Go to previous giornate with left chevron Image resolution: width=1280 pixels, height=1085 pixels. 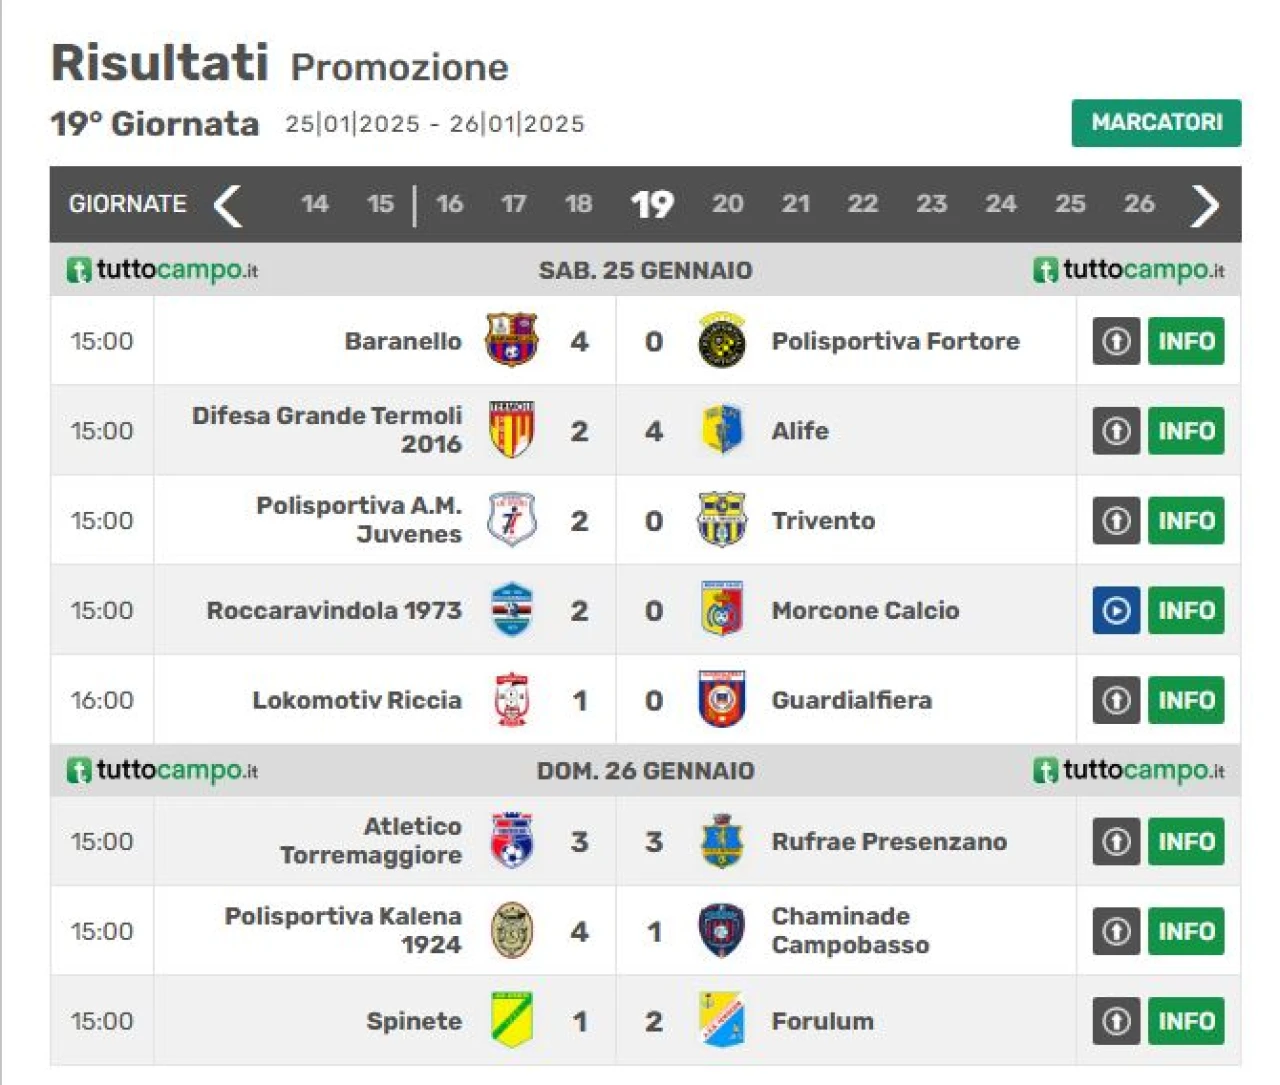(x=228, y=205)
